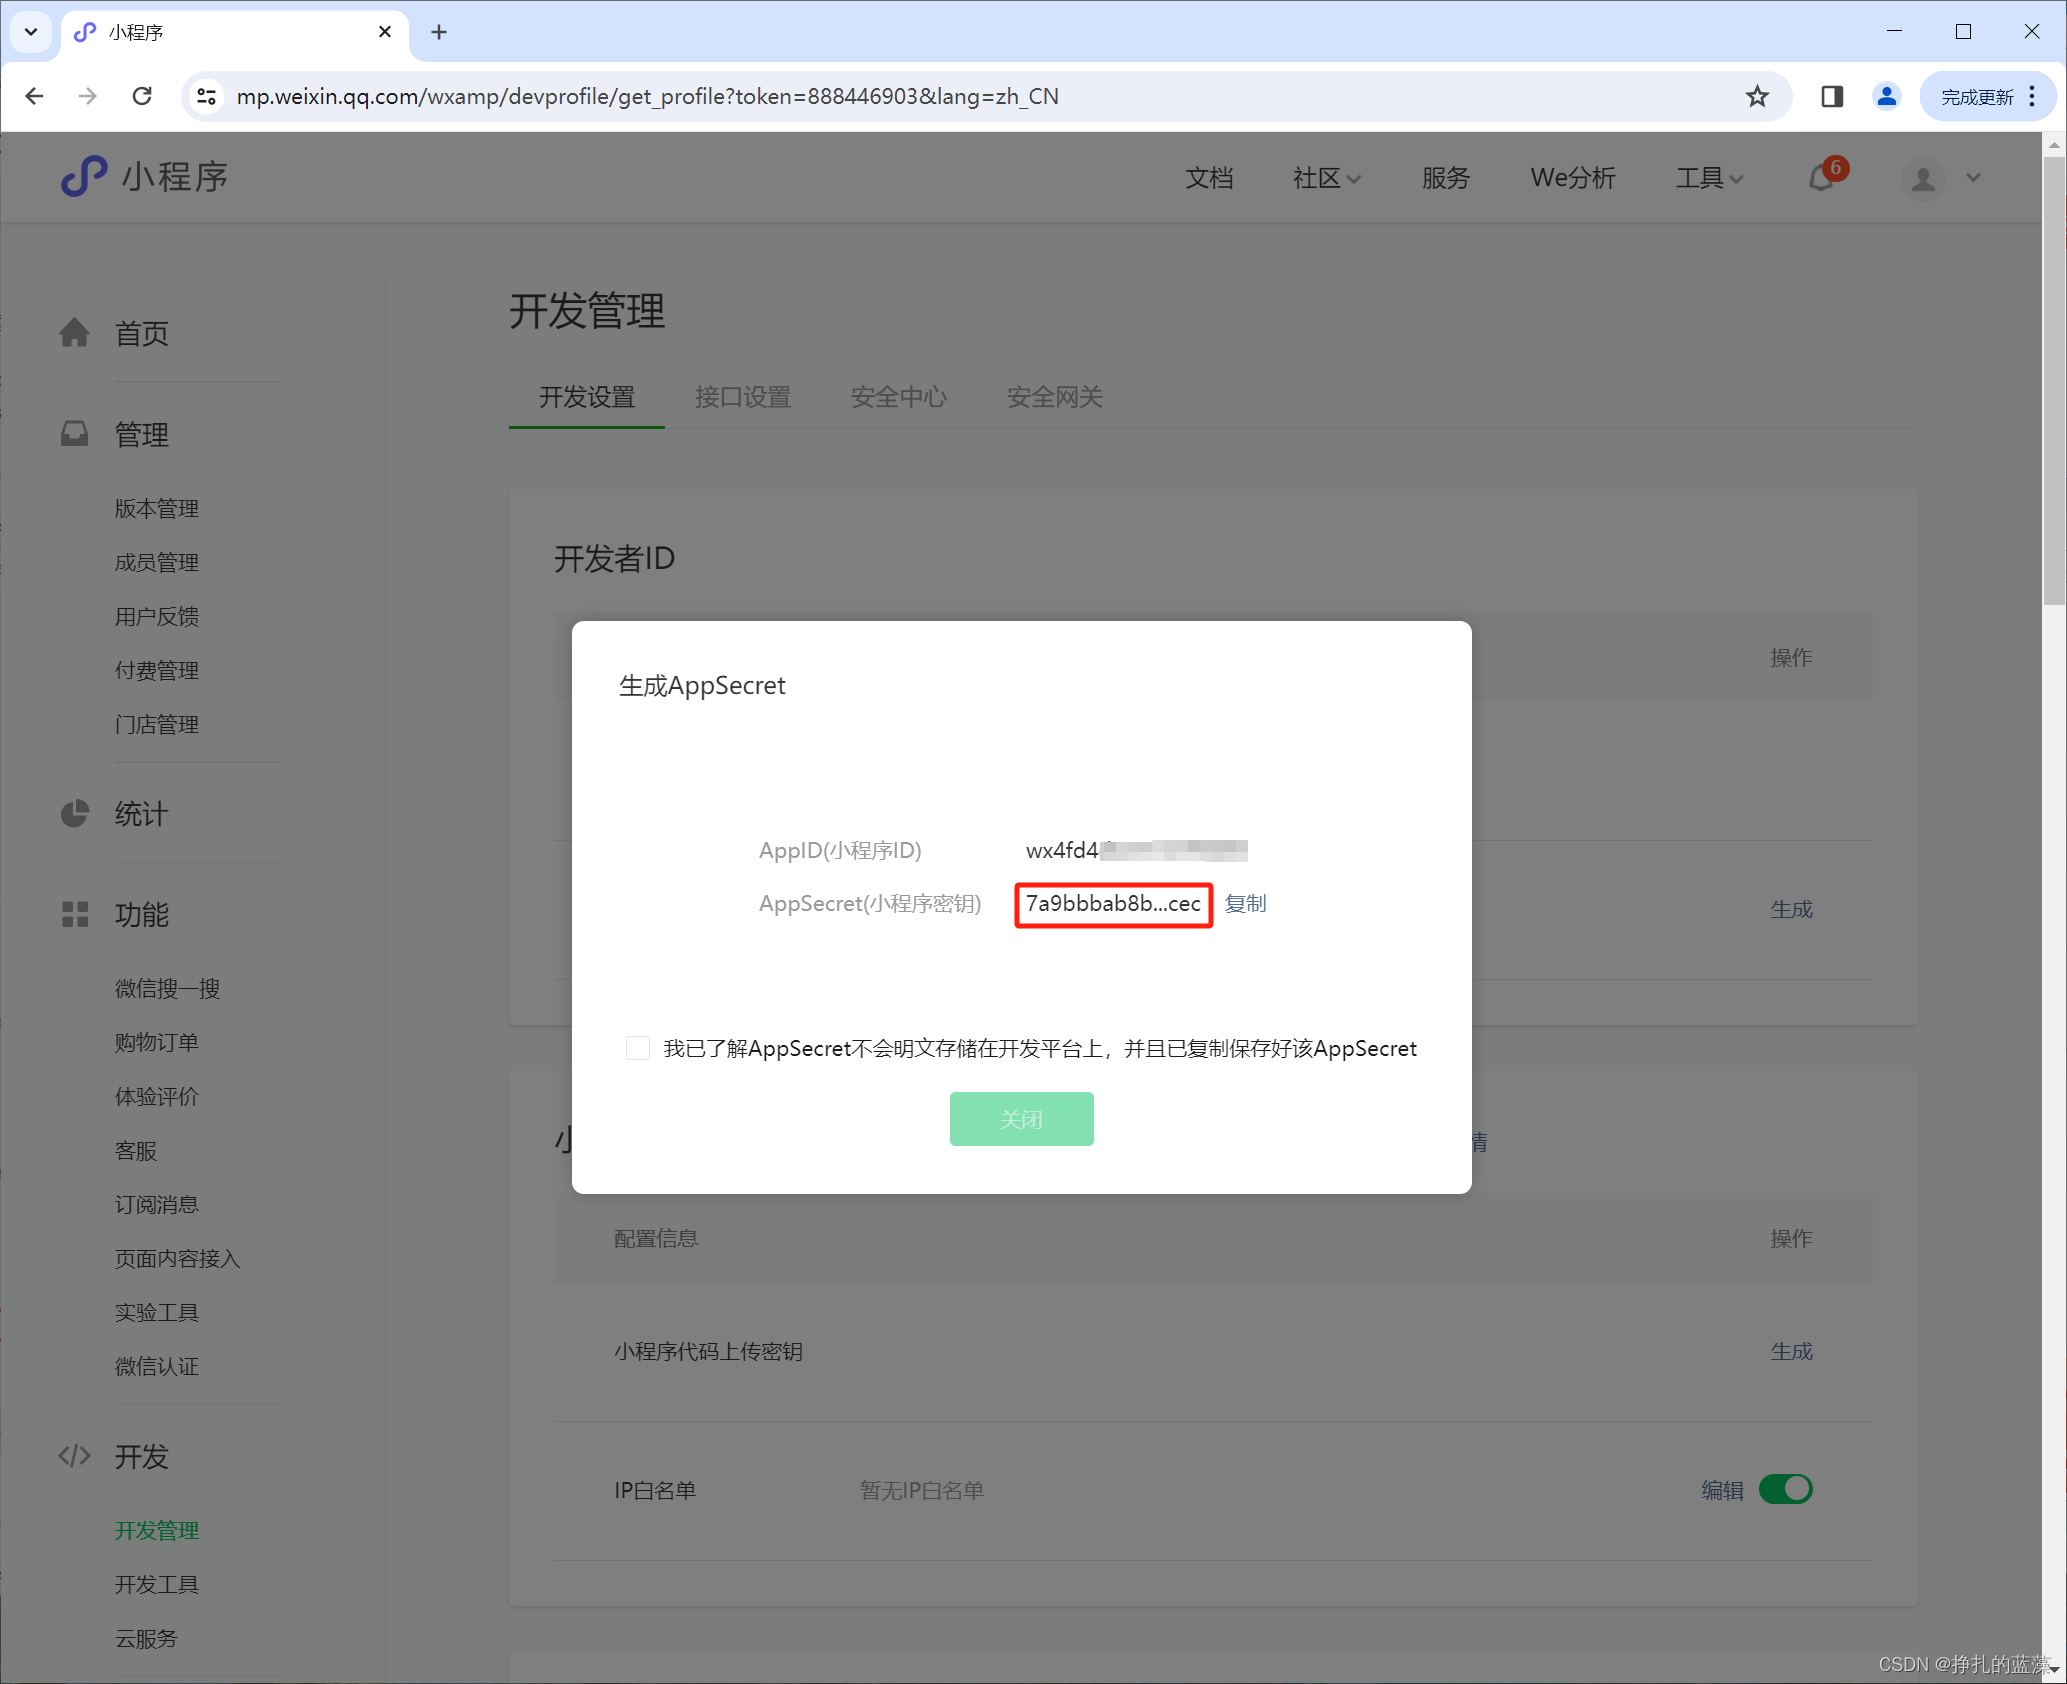
Task: Click the 统计 pie chart icon
Action: tap(75, 814)
